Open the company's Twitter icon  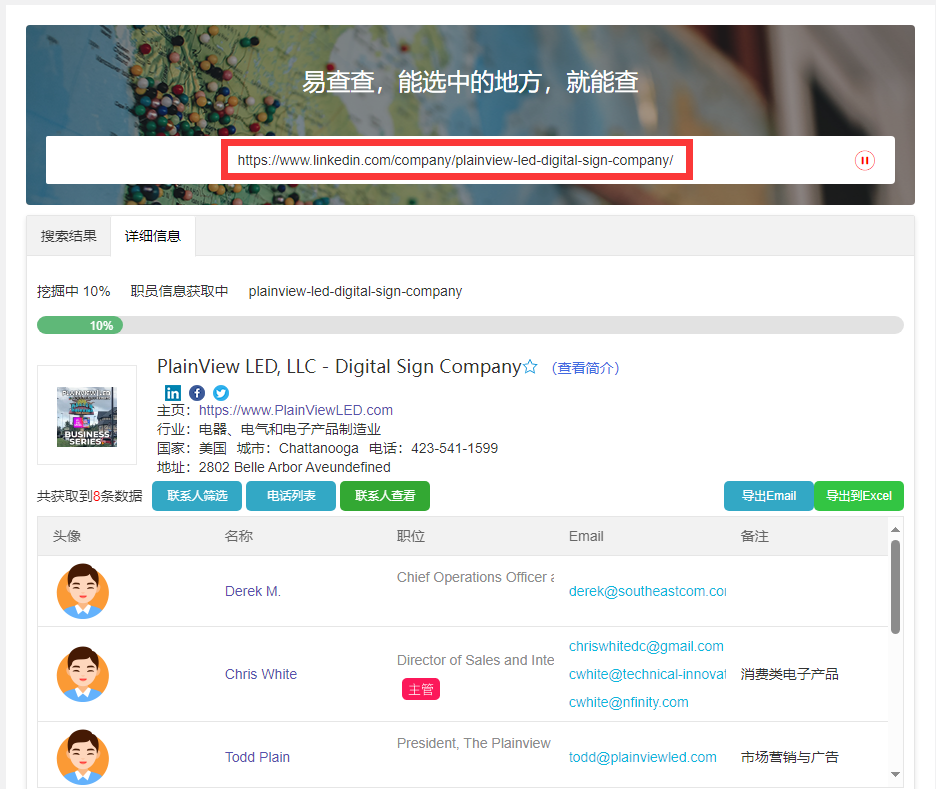click(x=221, y=393)
